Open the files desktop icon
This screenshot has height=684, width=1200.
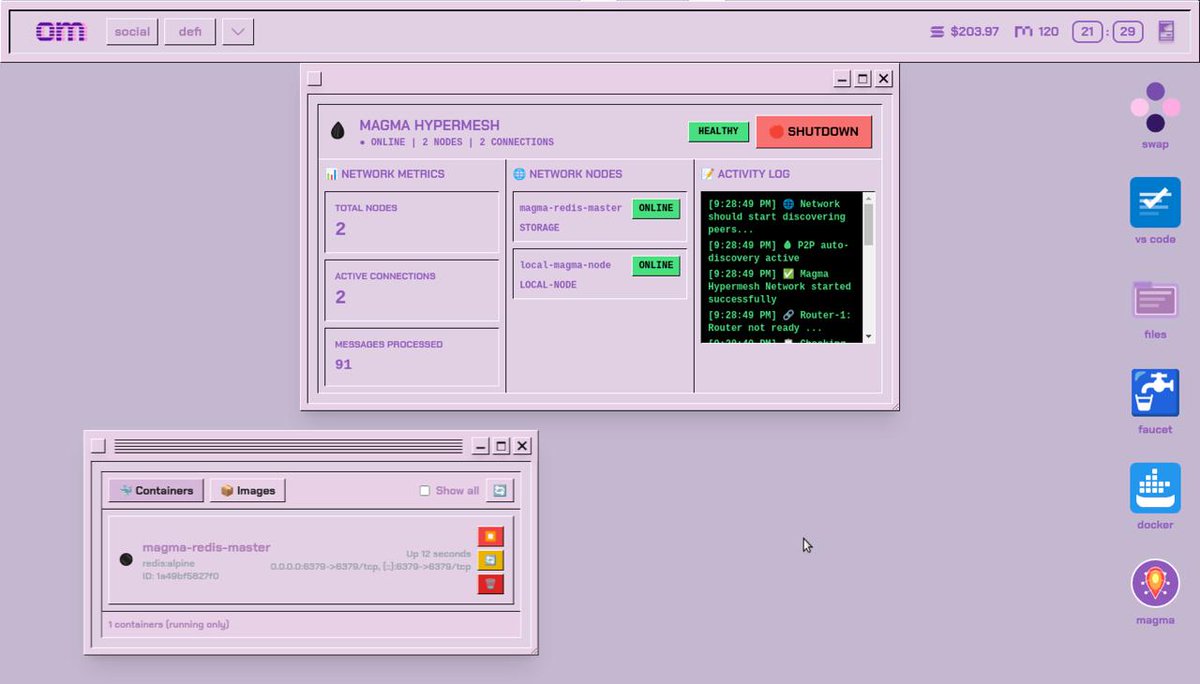tap(1155, 298)
